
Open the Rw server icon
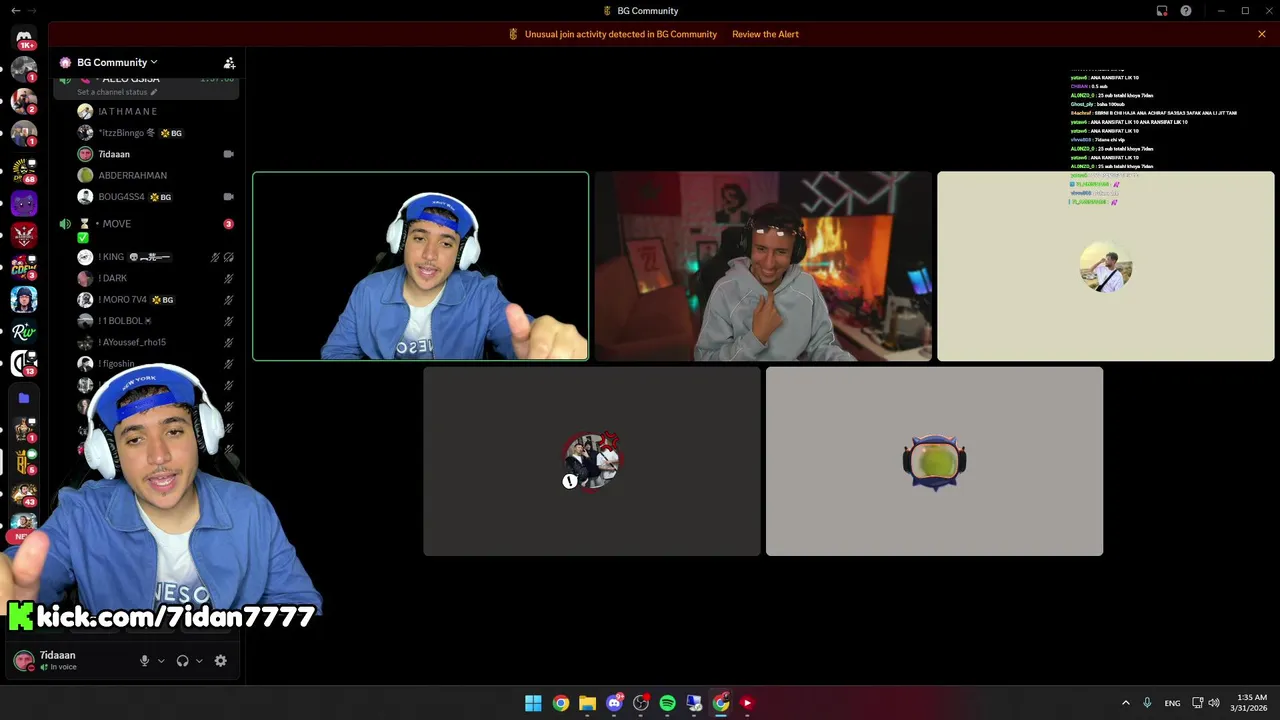click(24, 332)
